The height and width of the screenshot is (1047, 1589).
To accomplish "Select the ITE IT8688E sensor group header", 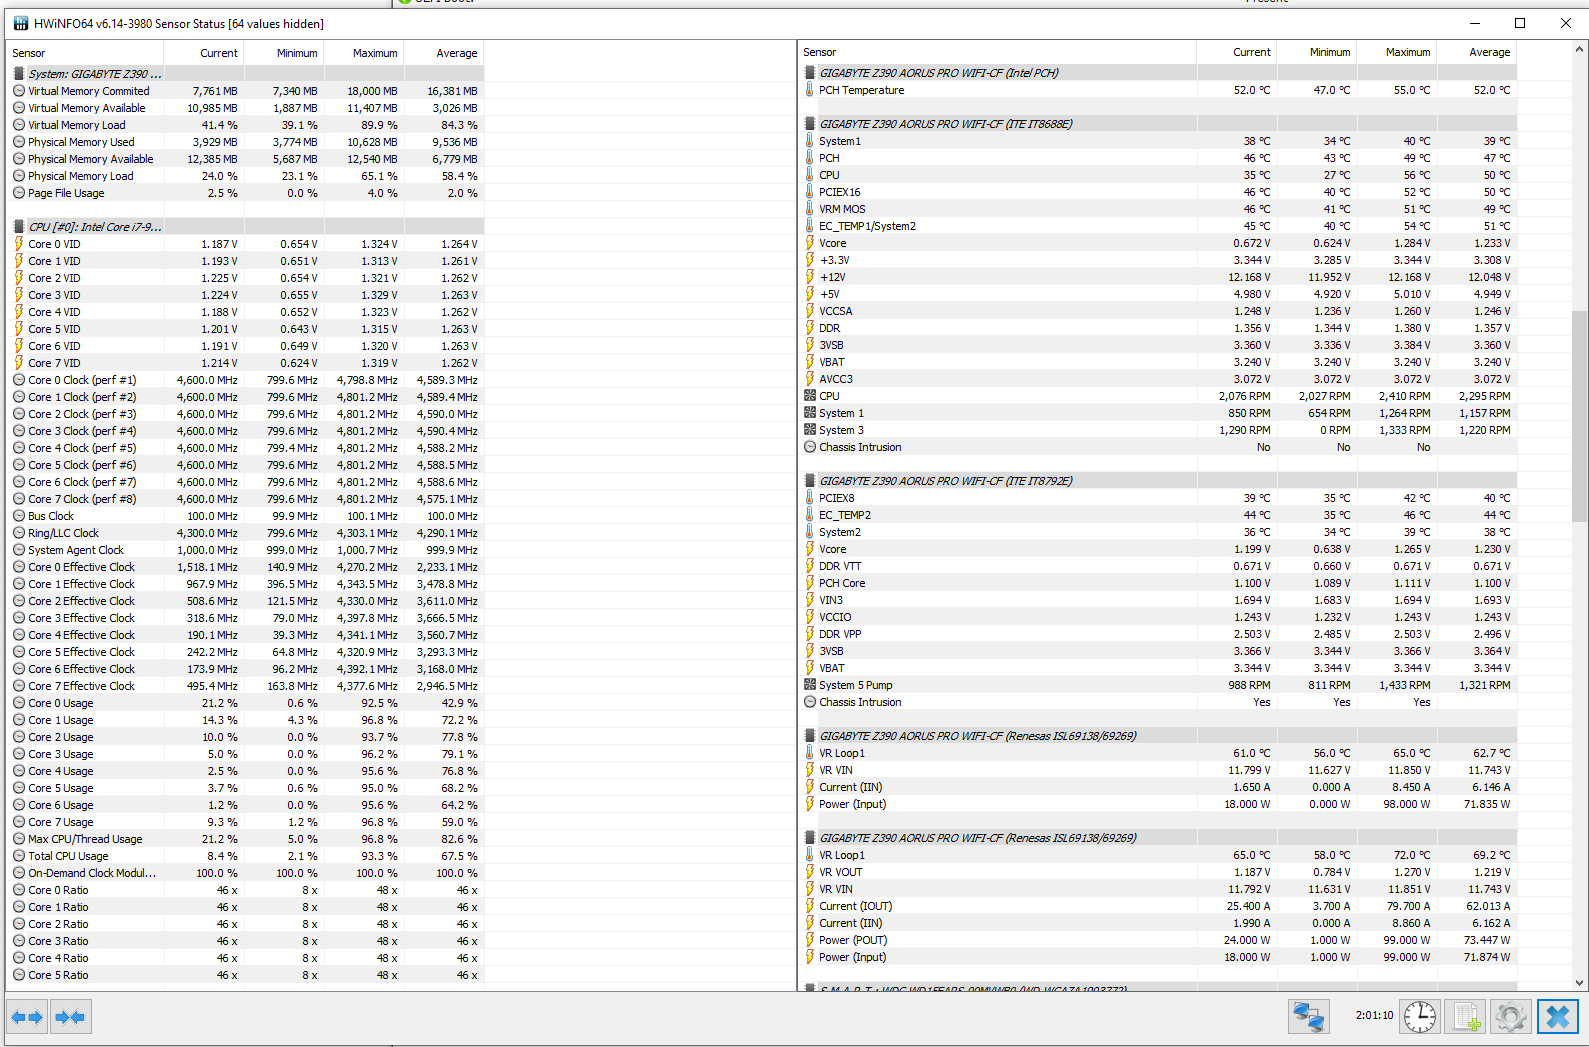I will (x=1158, y=124).
